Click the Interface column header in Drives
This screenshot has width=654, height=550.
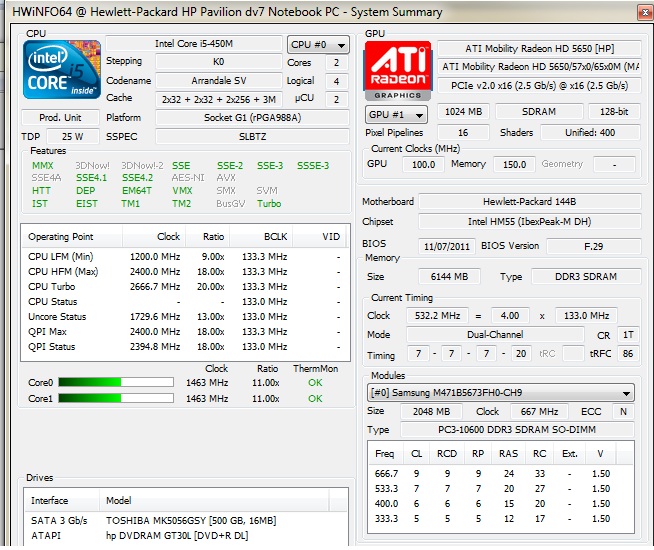(x=62, y=500)
